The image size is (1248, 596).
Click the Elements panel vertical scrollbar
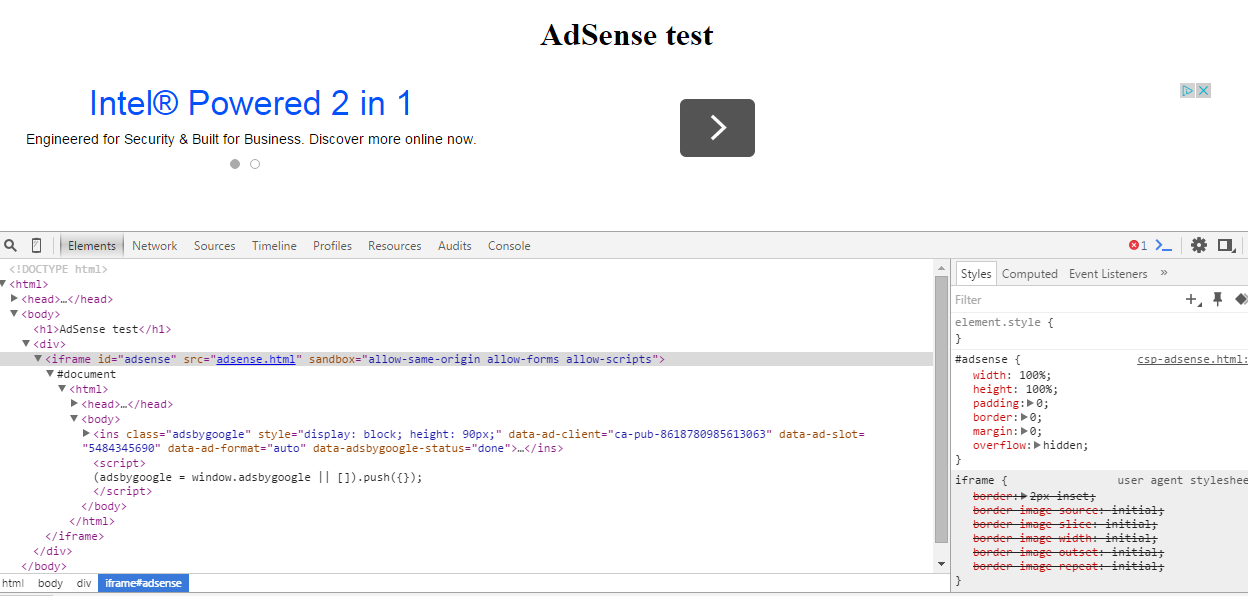pyautogui.click(x=941, y=408)
